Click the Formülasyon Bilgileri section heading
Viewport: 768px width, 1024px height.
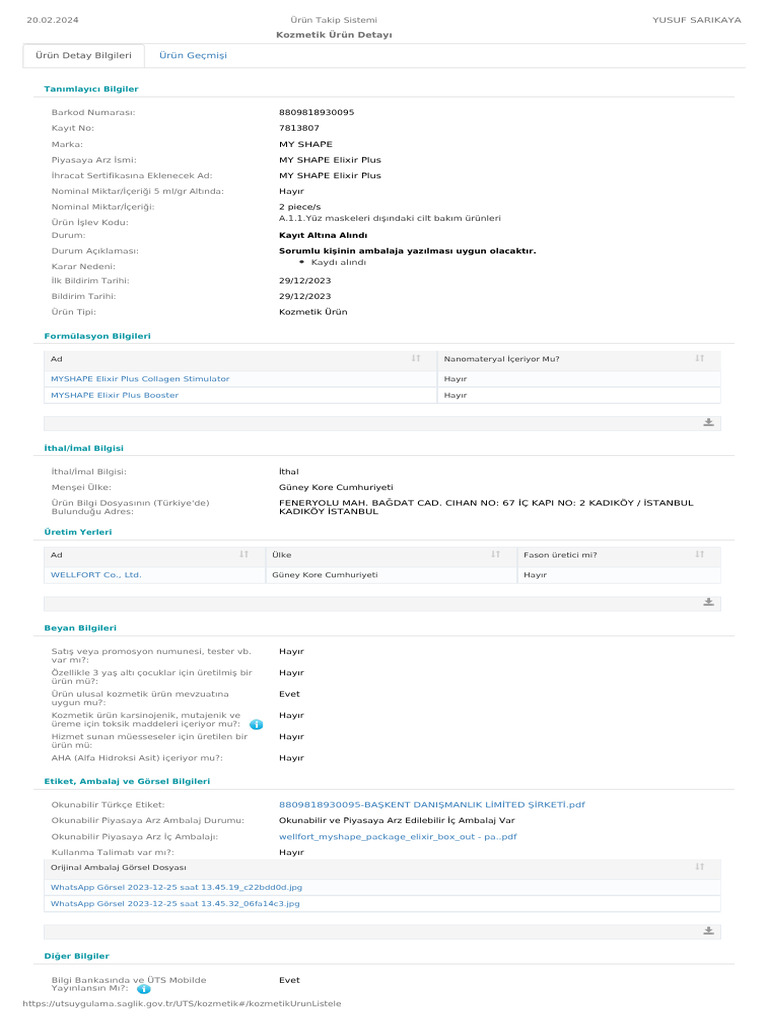pyautogui.click(x=97, y=336)
